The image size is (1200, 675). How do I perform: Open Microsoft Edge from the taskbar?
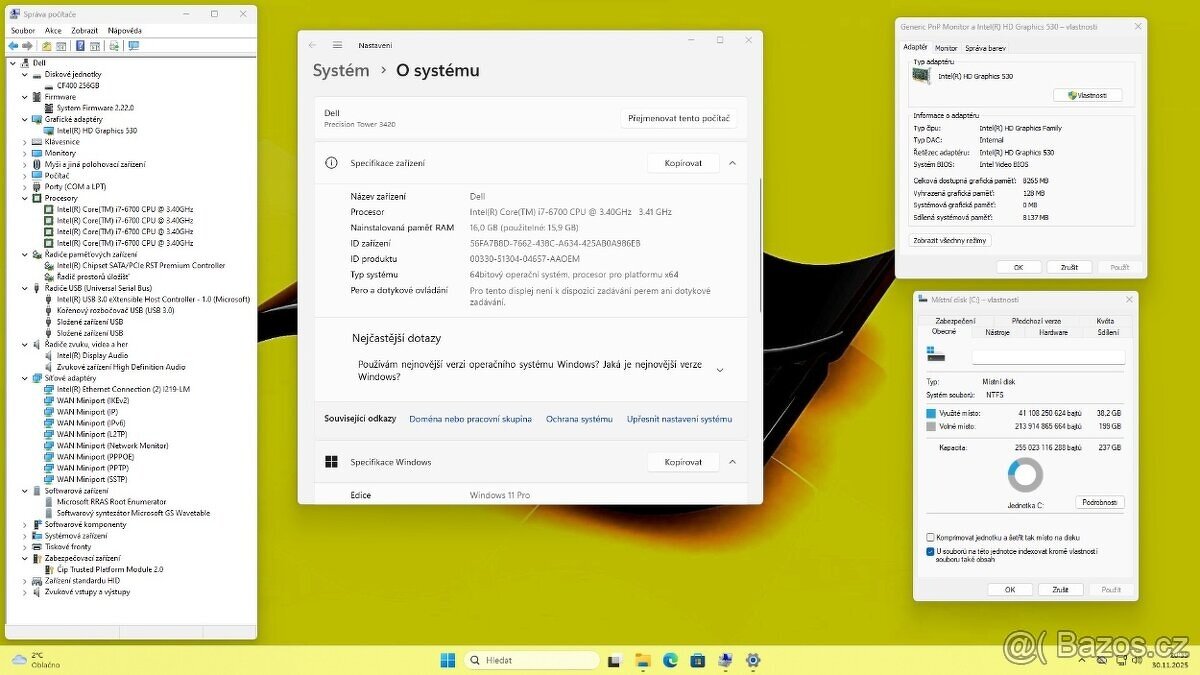[x=670, y=660]
